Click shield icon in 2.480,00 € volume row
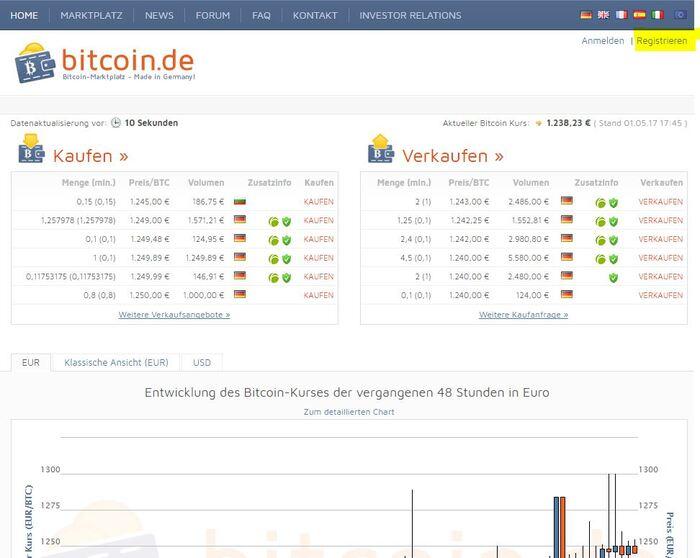The image size is (700, 558). click(614, 278)
